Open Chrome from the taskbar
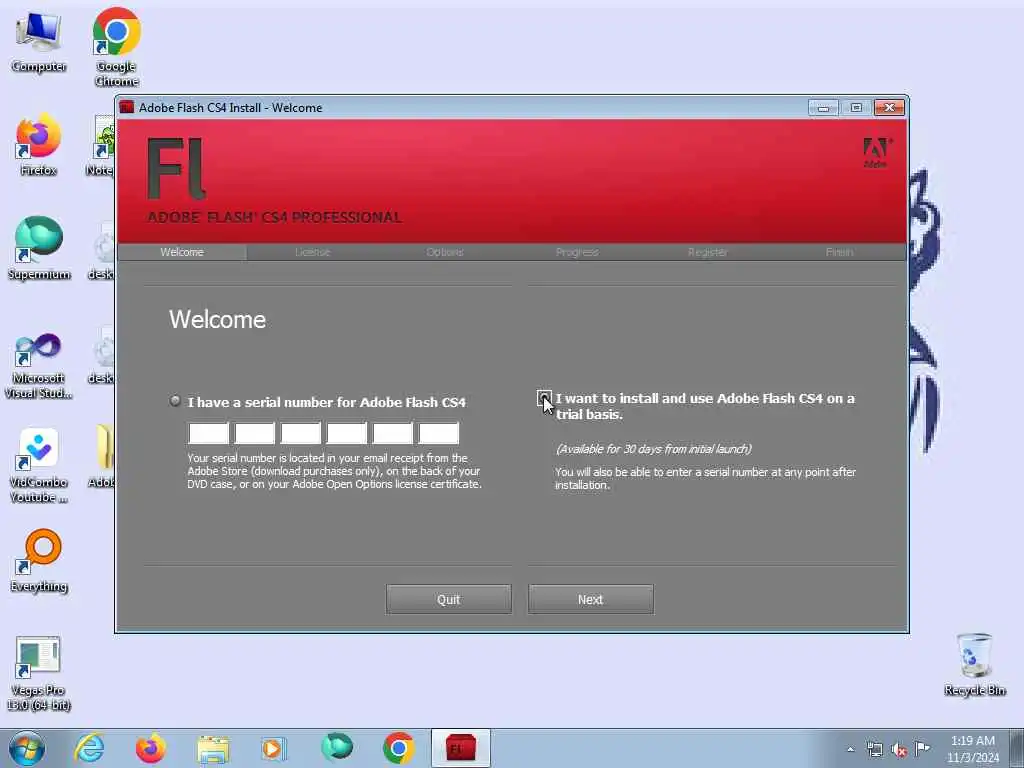 (x=398, y=748)
